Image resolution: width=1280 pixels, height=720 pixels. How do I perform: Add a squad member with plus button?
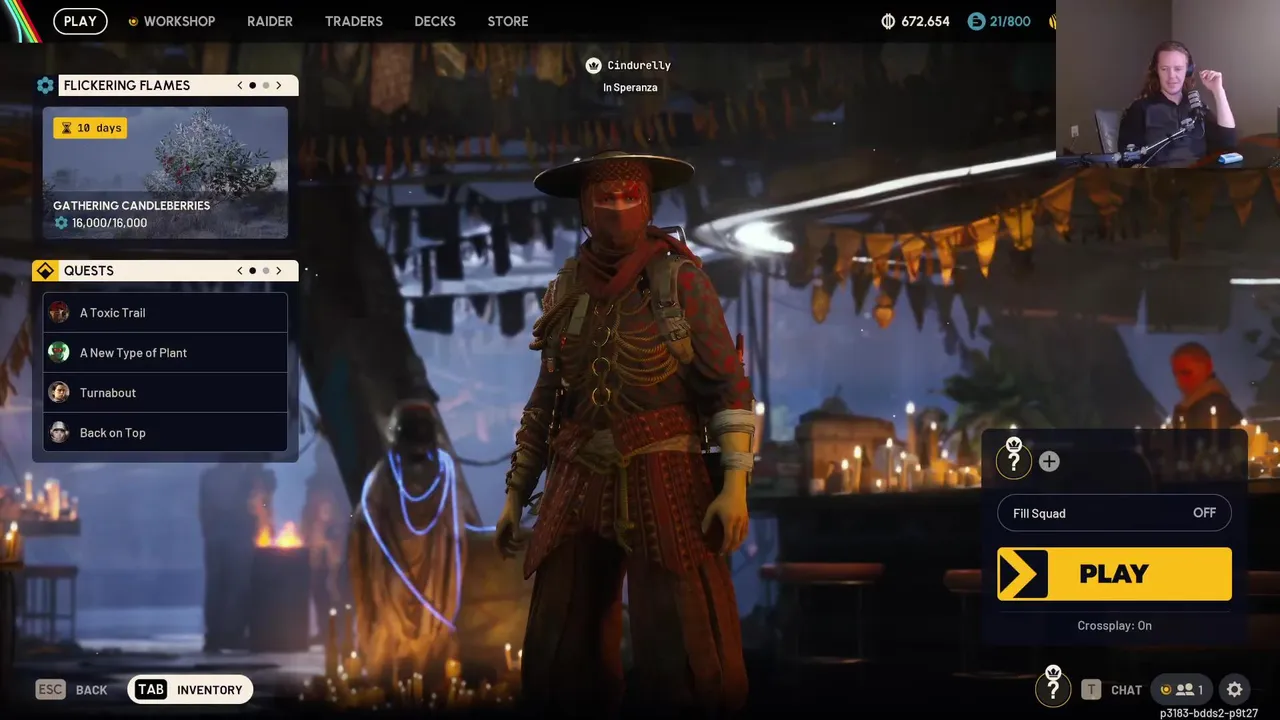point(1049,461)
